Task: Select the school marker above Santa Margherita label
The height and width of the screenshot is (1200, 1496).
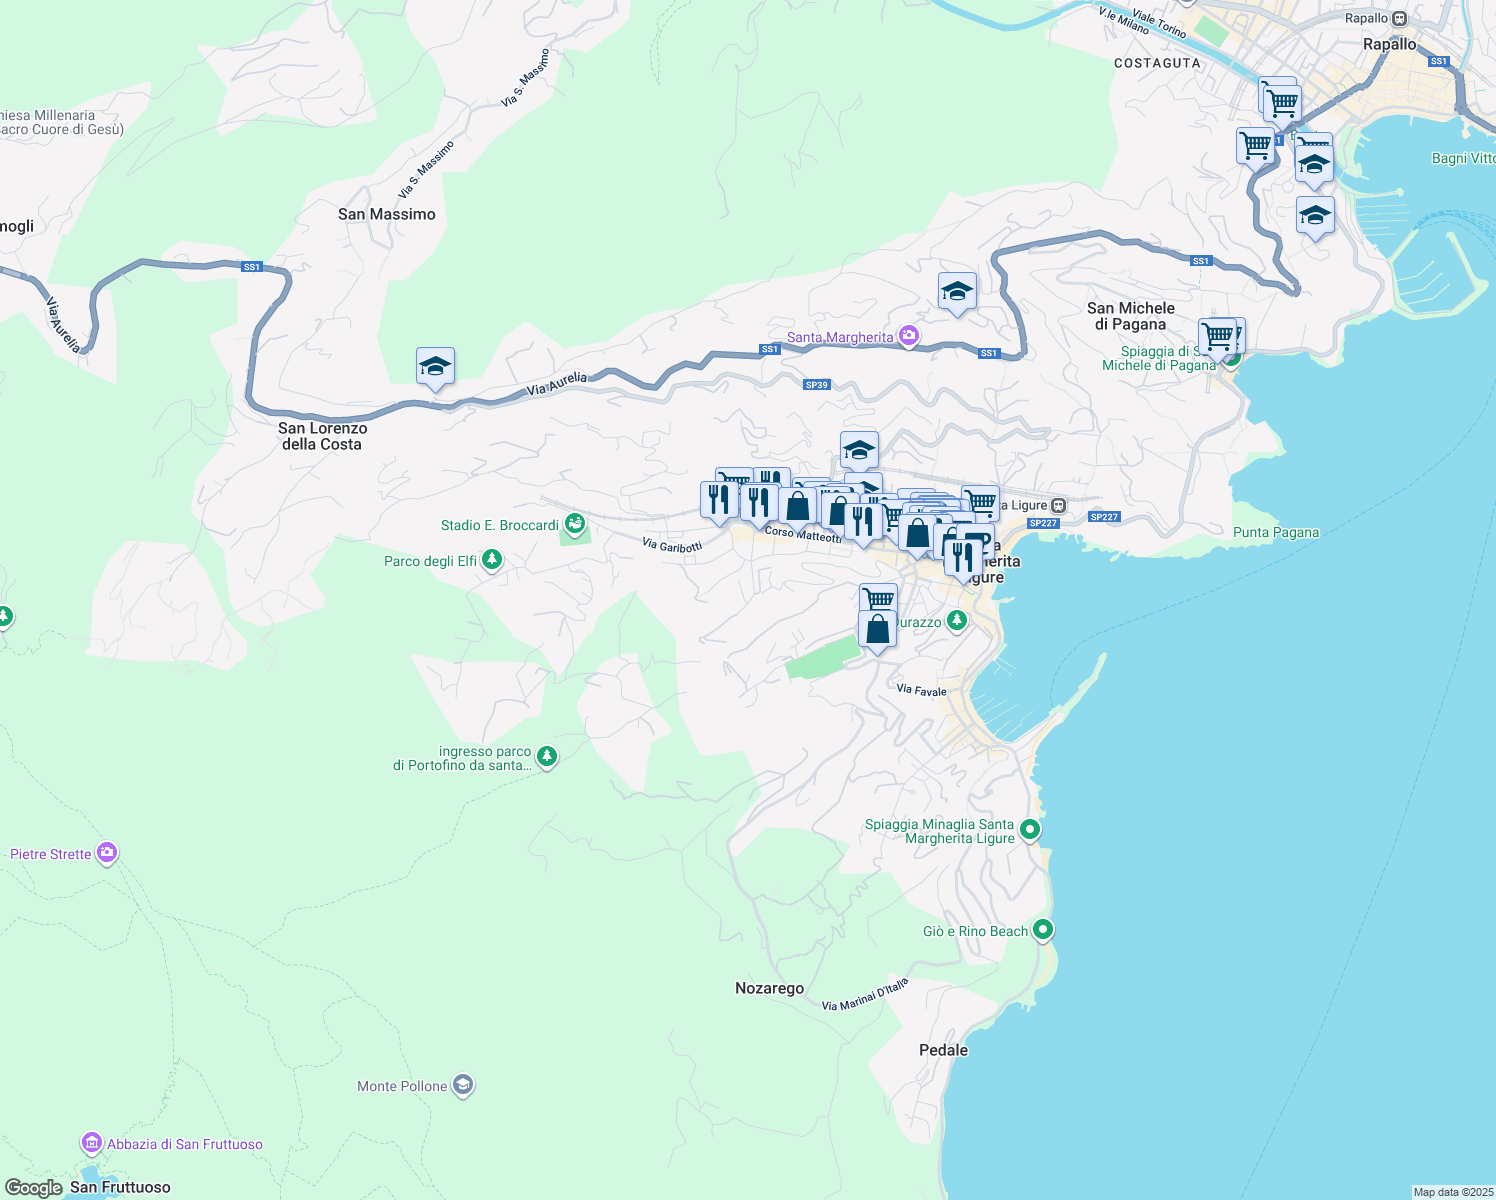Action: (957, 291)
